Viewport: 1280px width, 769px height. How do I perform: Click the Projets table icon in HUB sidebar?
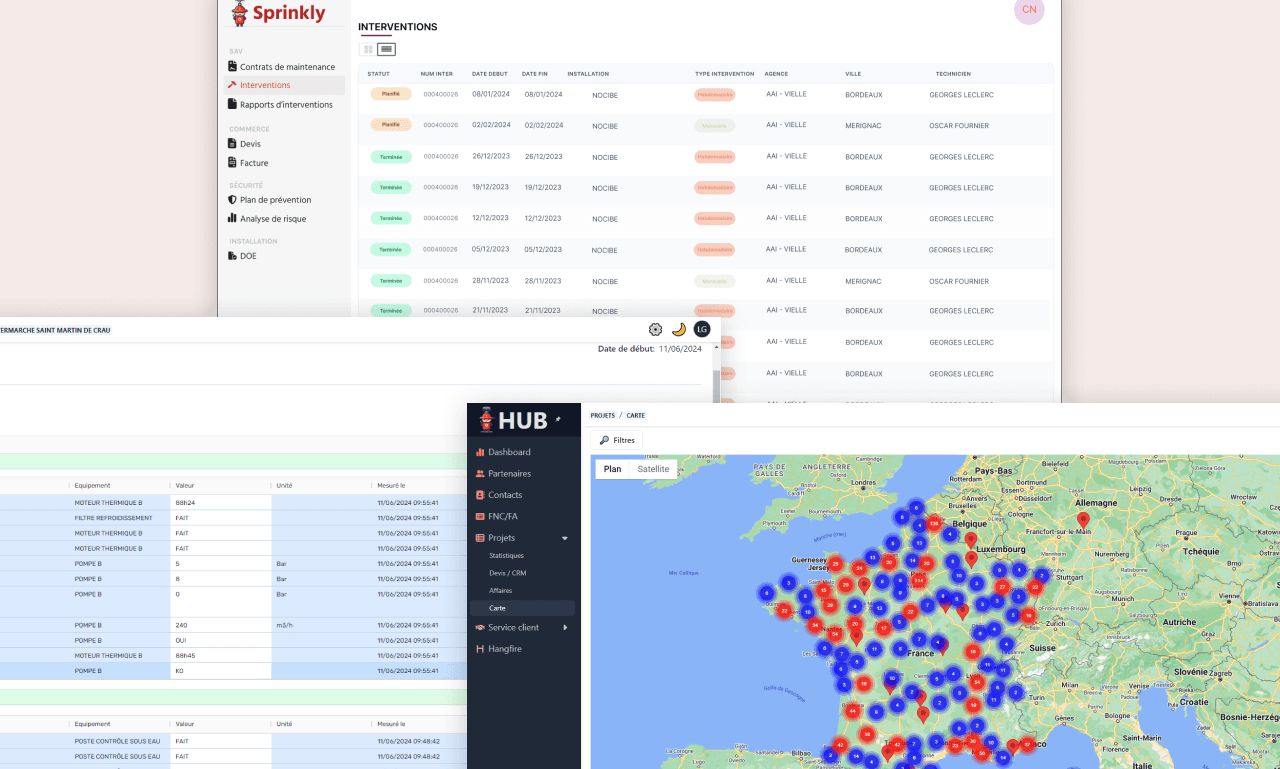[x=480, y=538]
